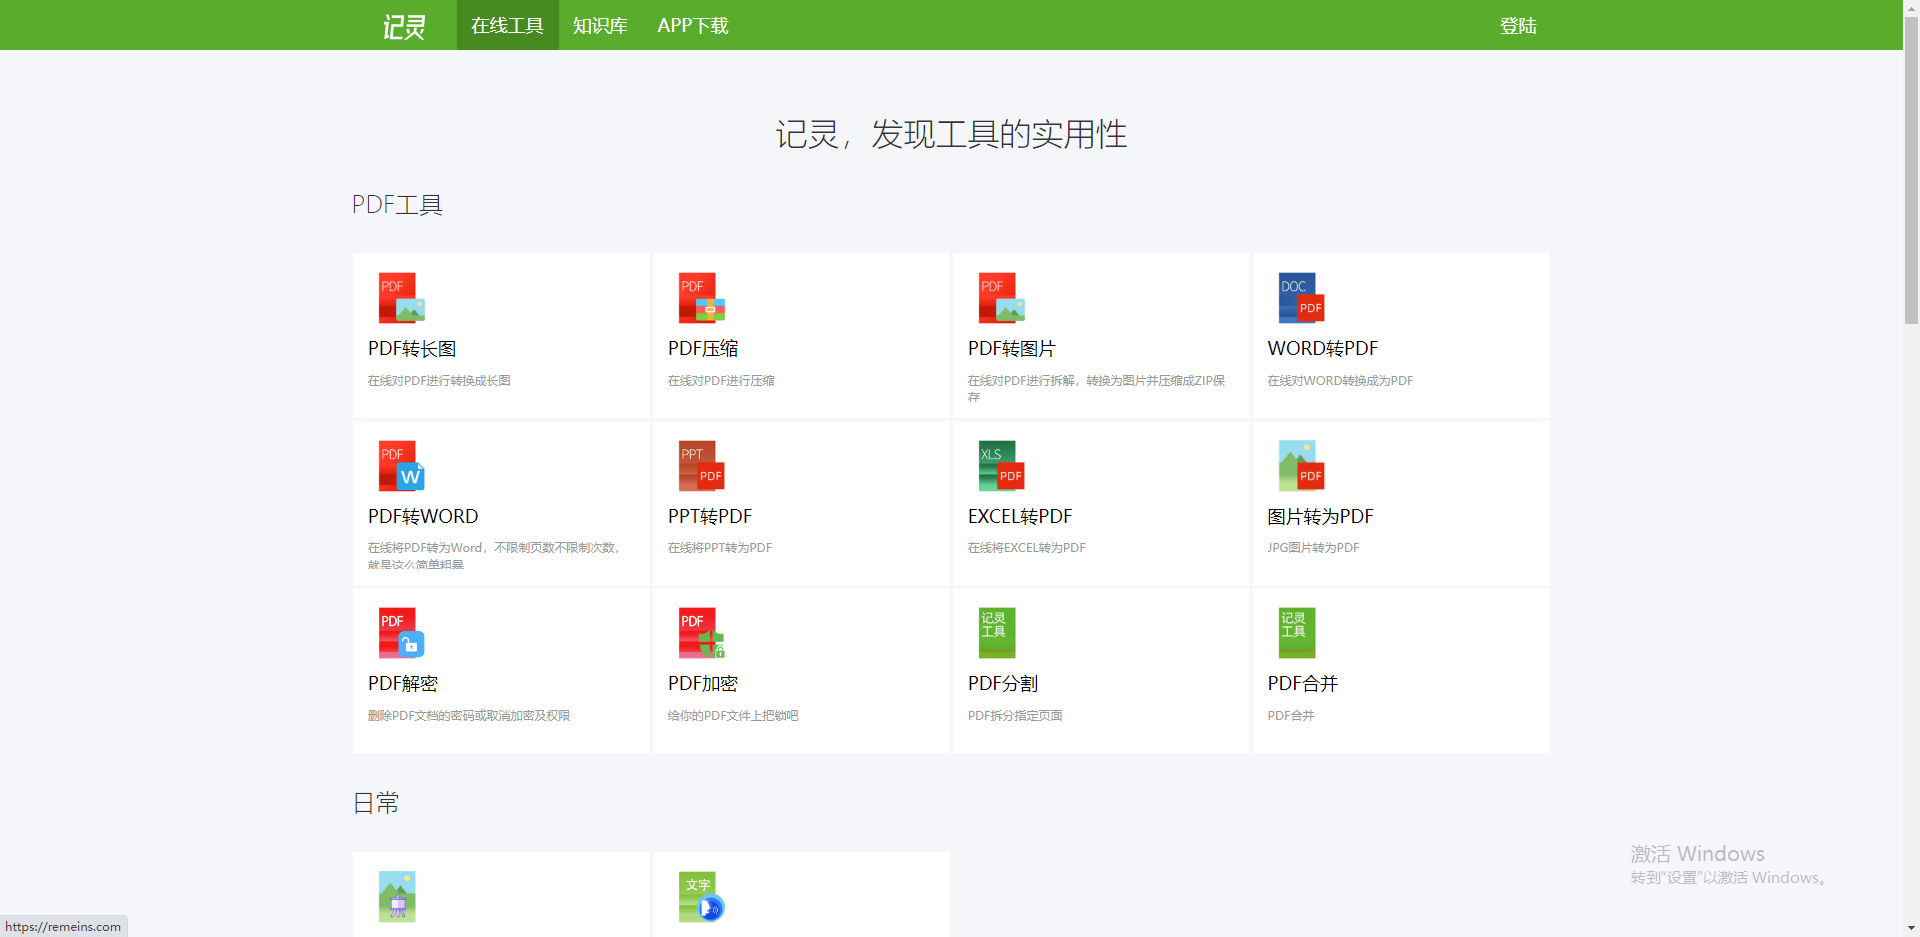The width and height of the screenshot is (1920, 937).
Task: Click the scrollbar up arrow
Action: coord(1911,8)
